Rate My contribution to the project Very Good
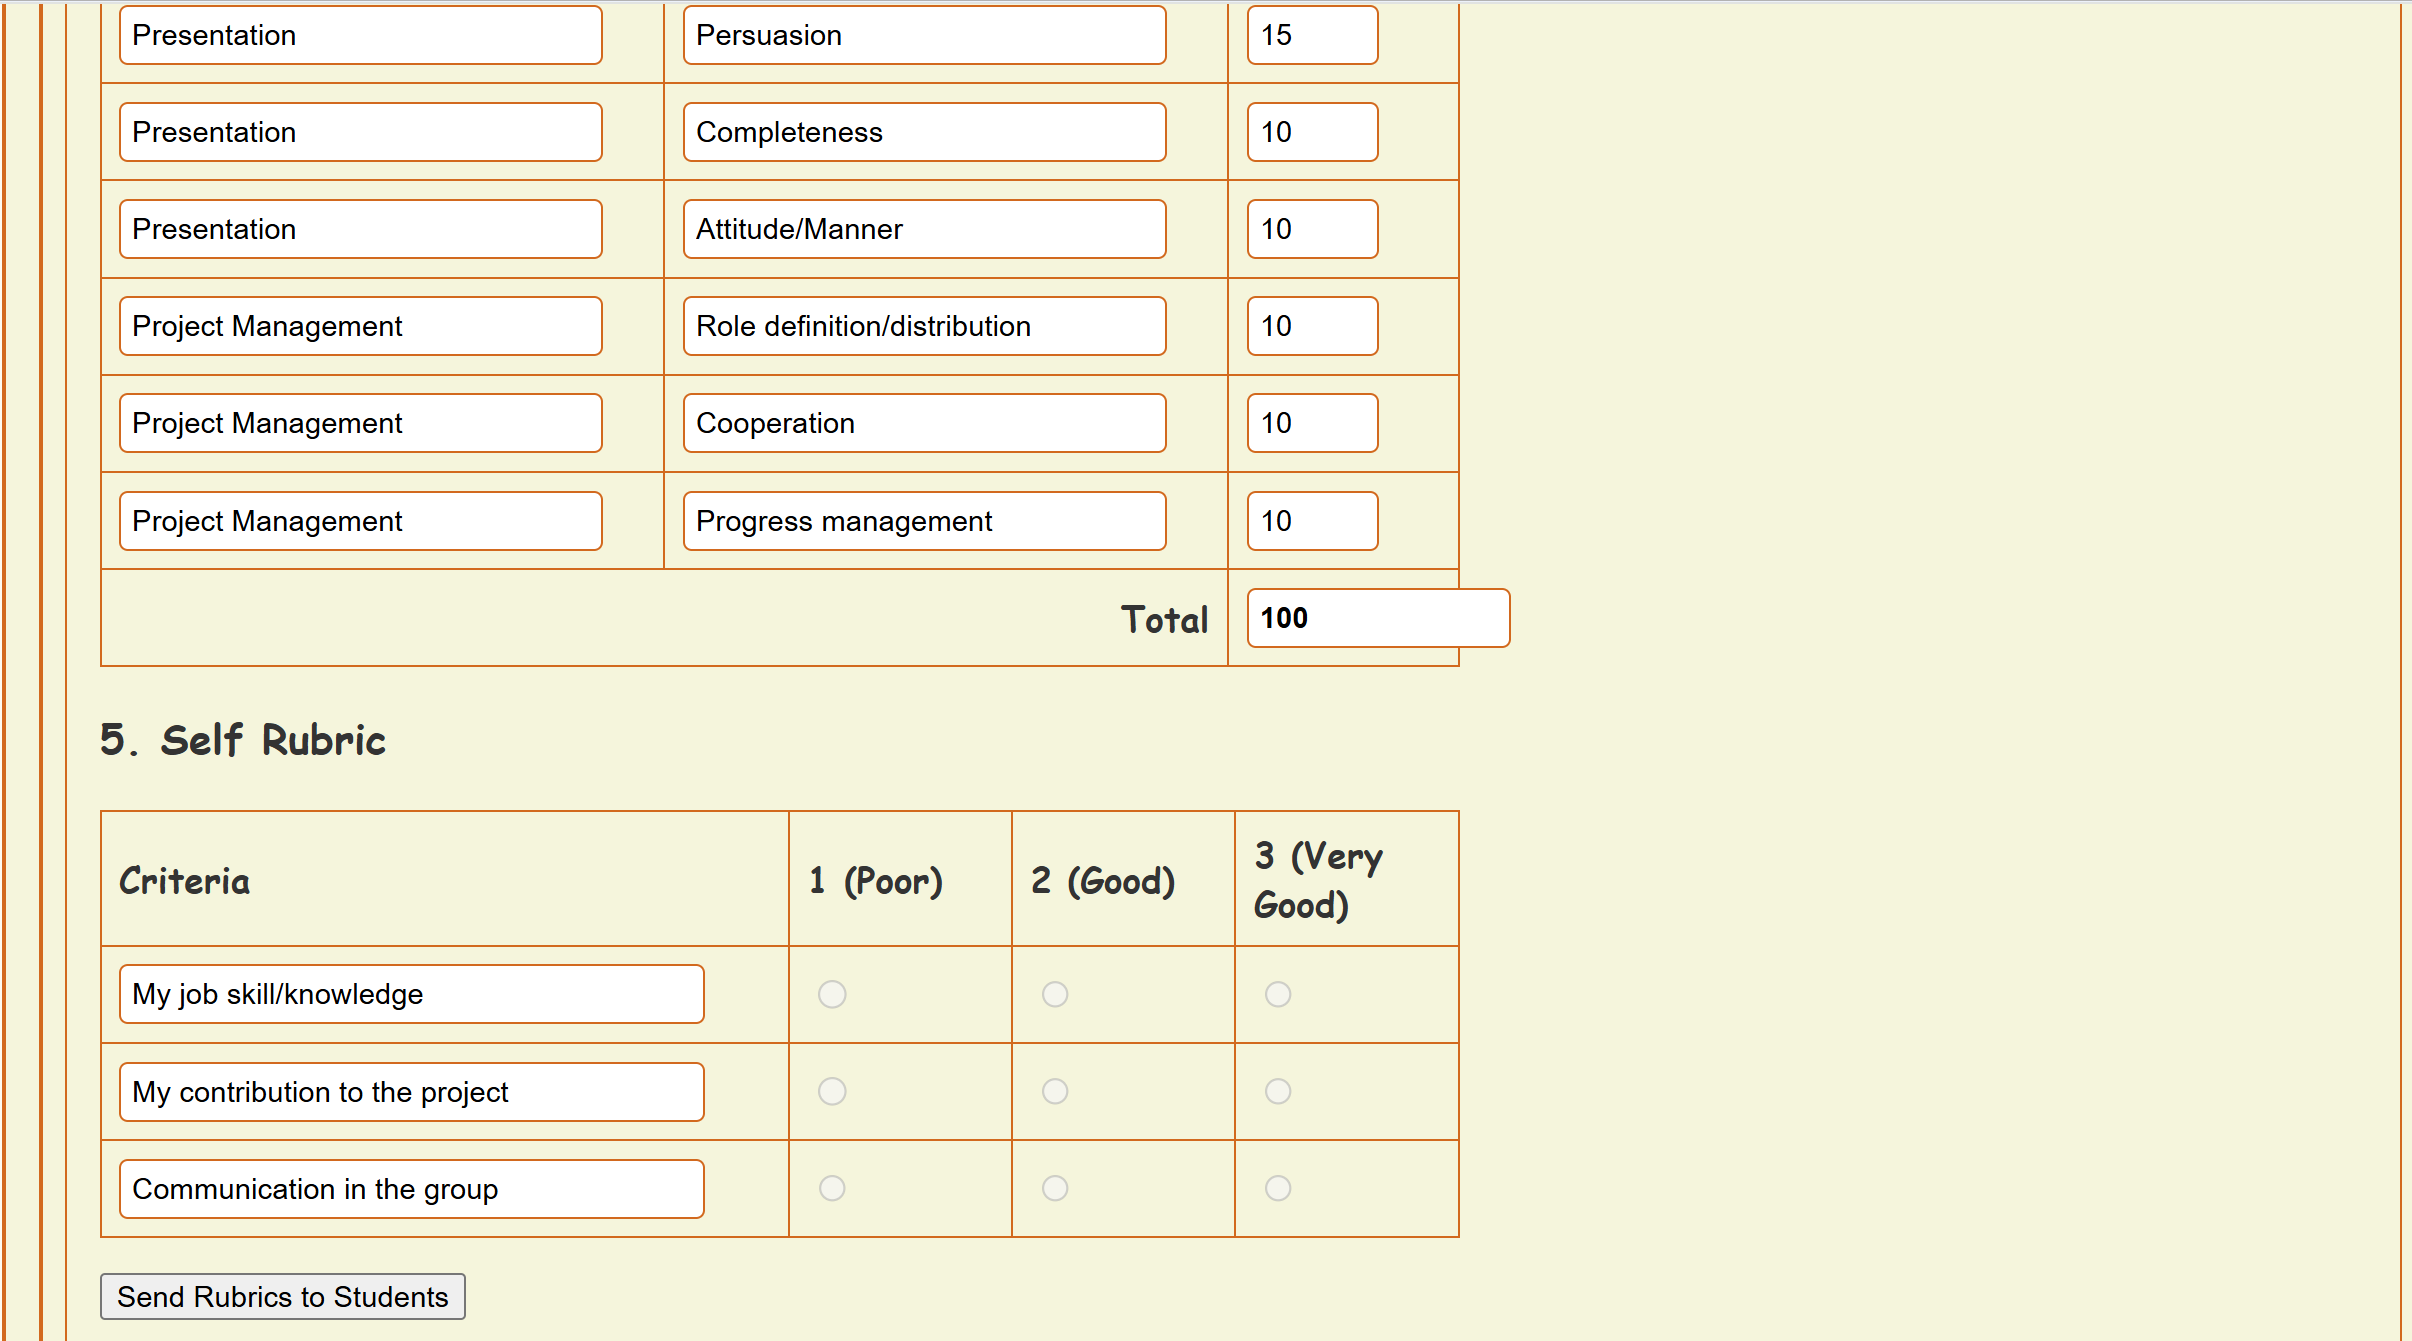This screenshot has height=1341, width=2412. (1278, 1091)
